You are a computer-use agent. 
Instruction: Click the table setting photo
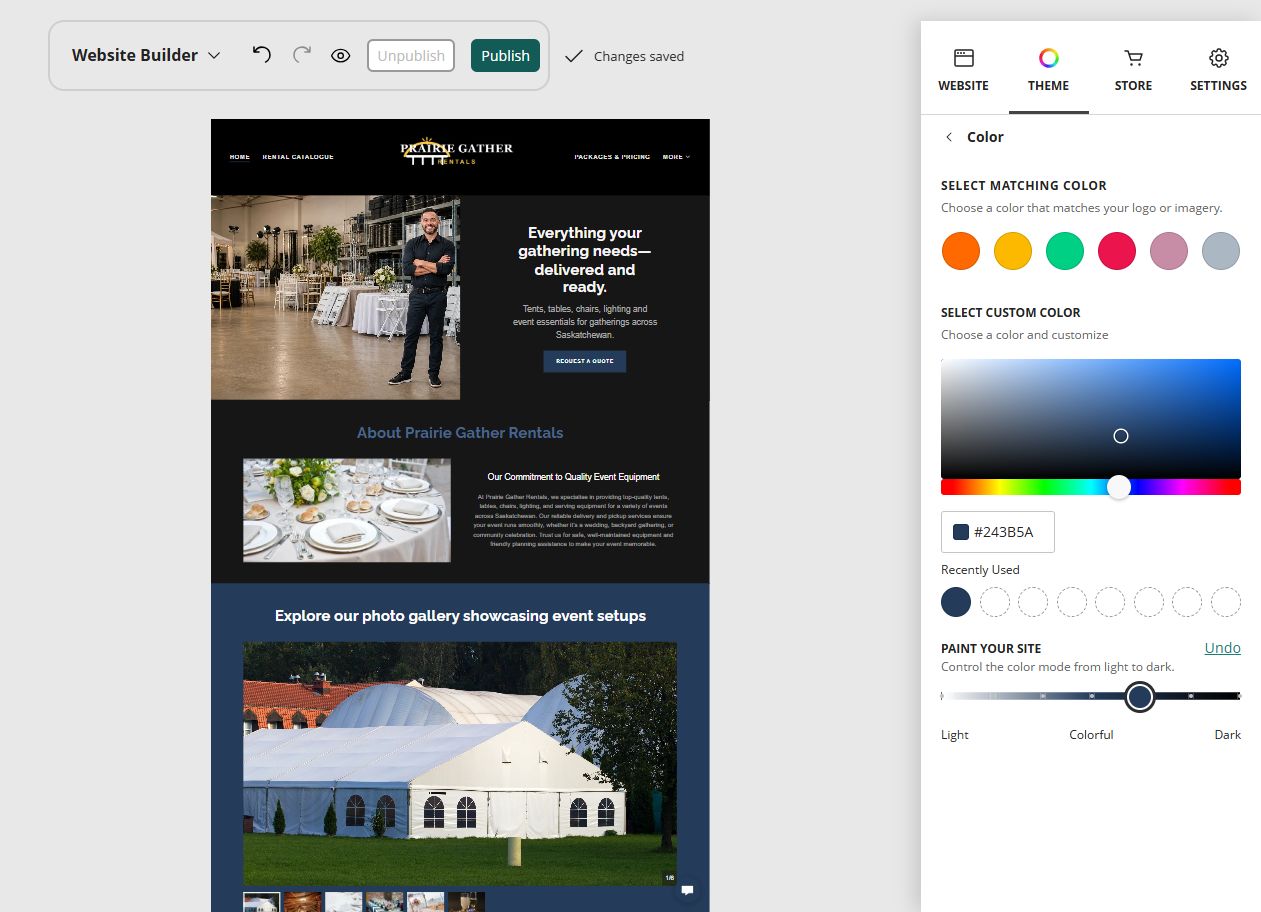[x=347, y=510]
